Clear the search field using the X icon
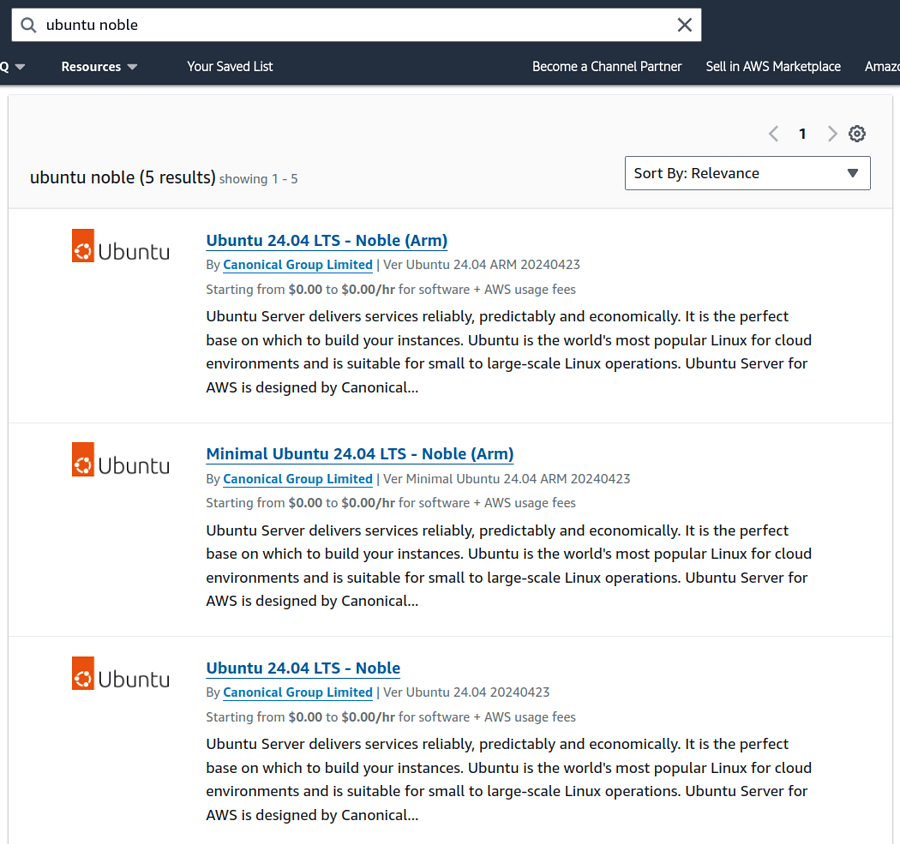 tap(684, 24)
